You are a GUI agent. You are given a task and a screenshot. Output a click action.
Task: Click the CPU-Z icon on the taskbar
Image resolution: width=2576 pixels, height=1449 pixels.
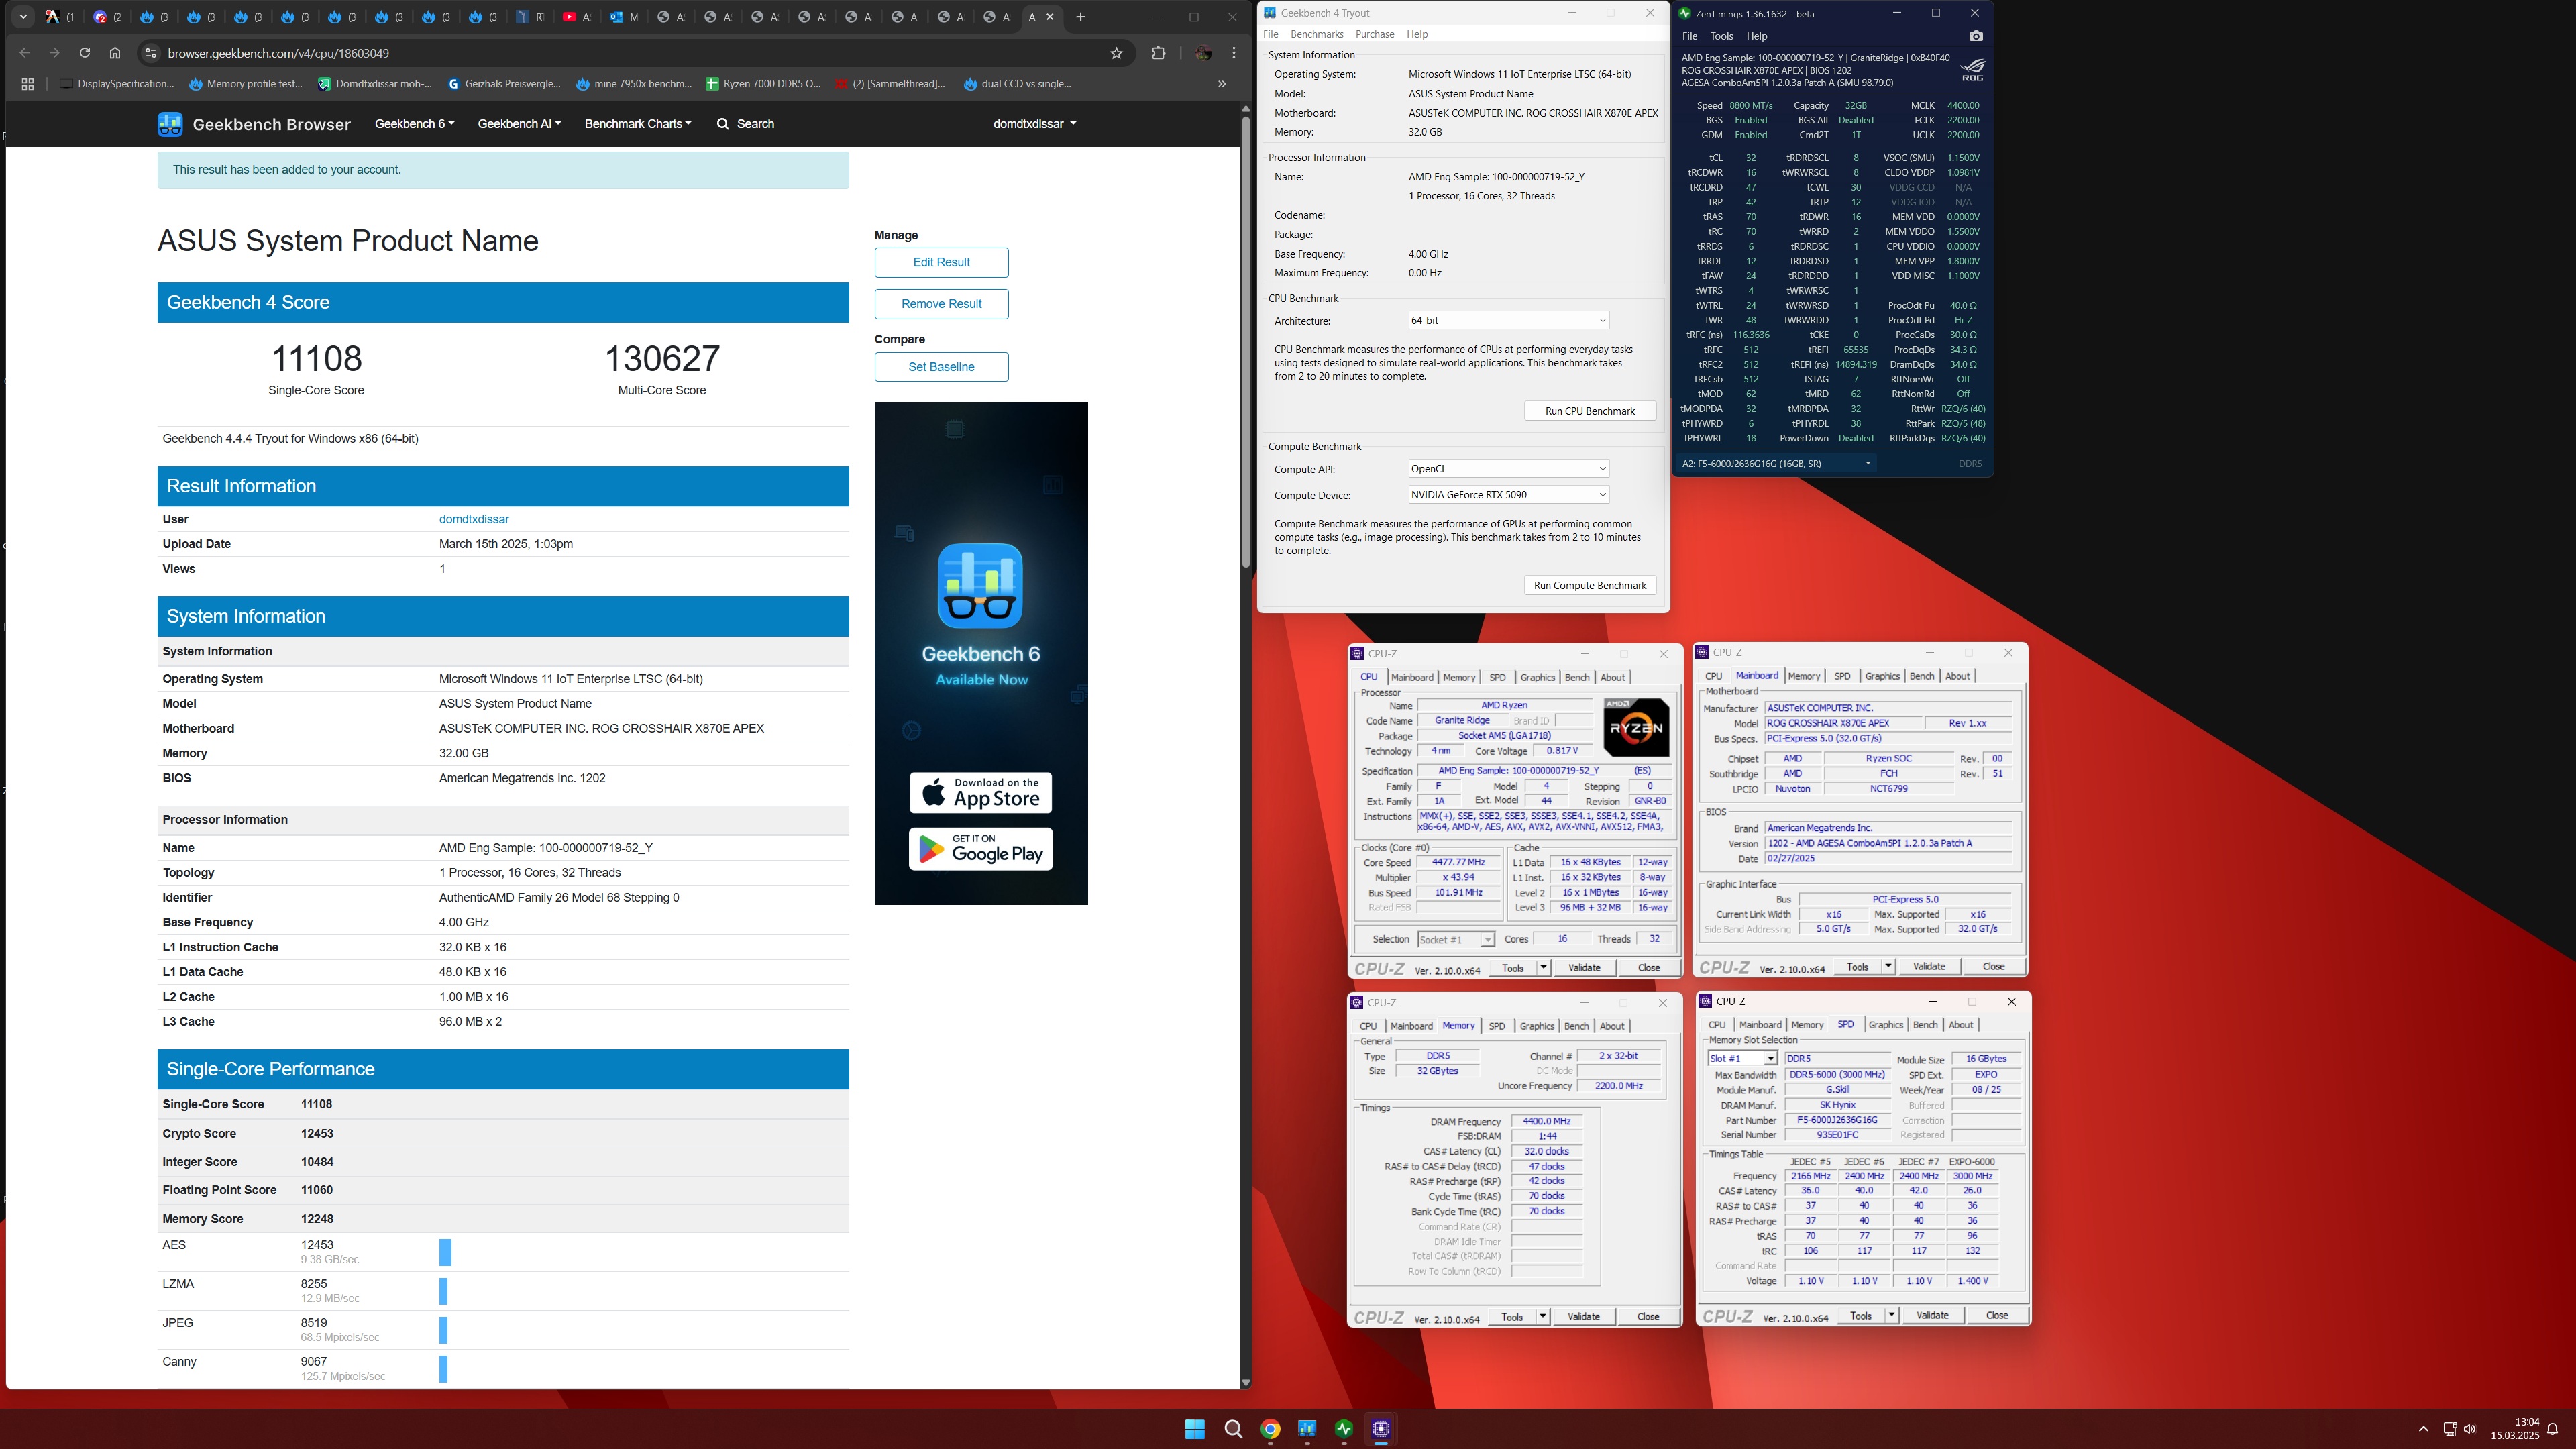[x=1381, y=1429]
